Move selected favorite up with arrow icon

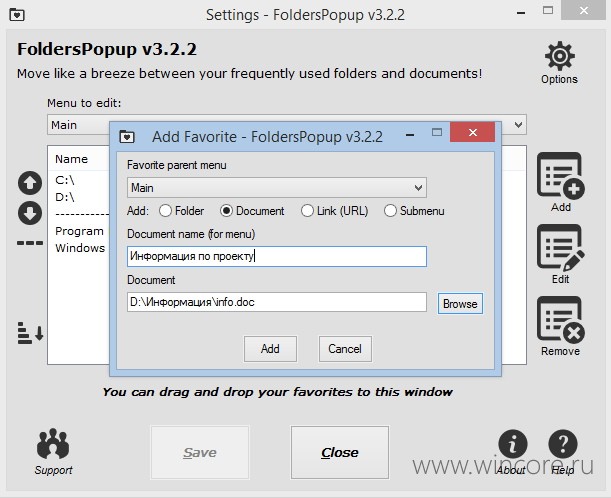30,183
